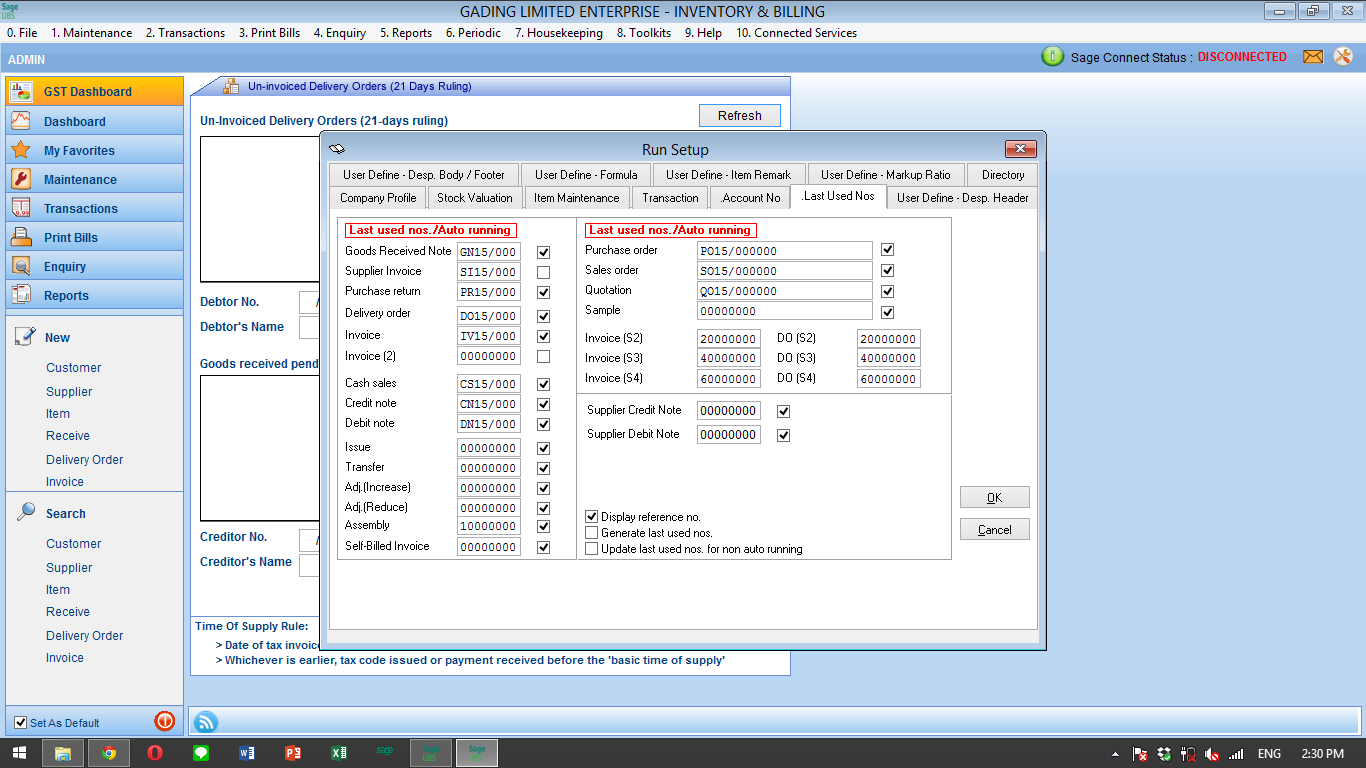Switch to User Define - Formula tab
The height and width of the screenshot is (768, 1366).
pos(586,174)
